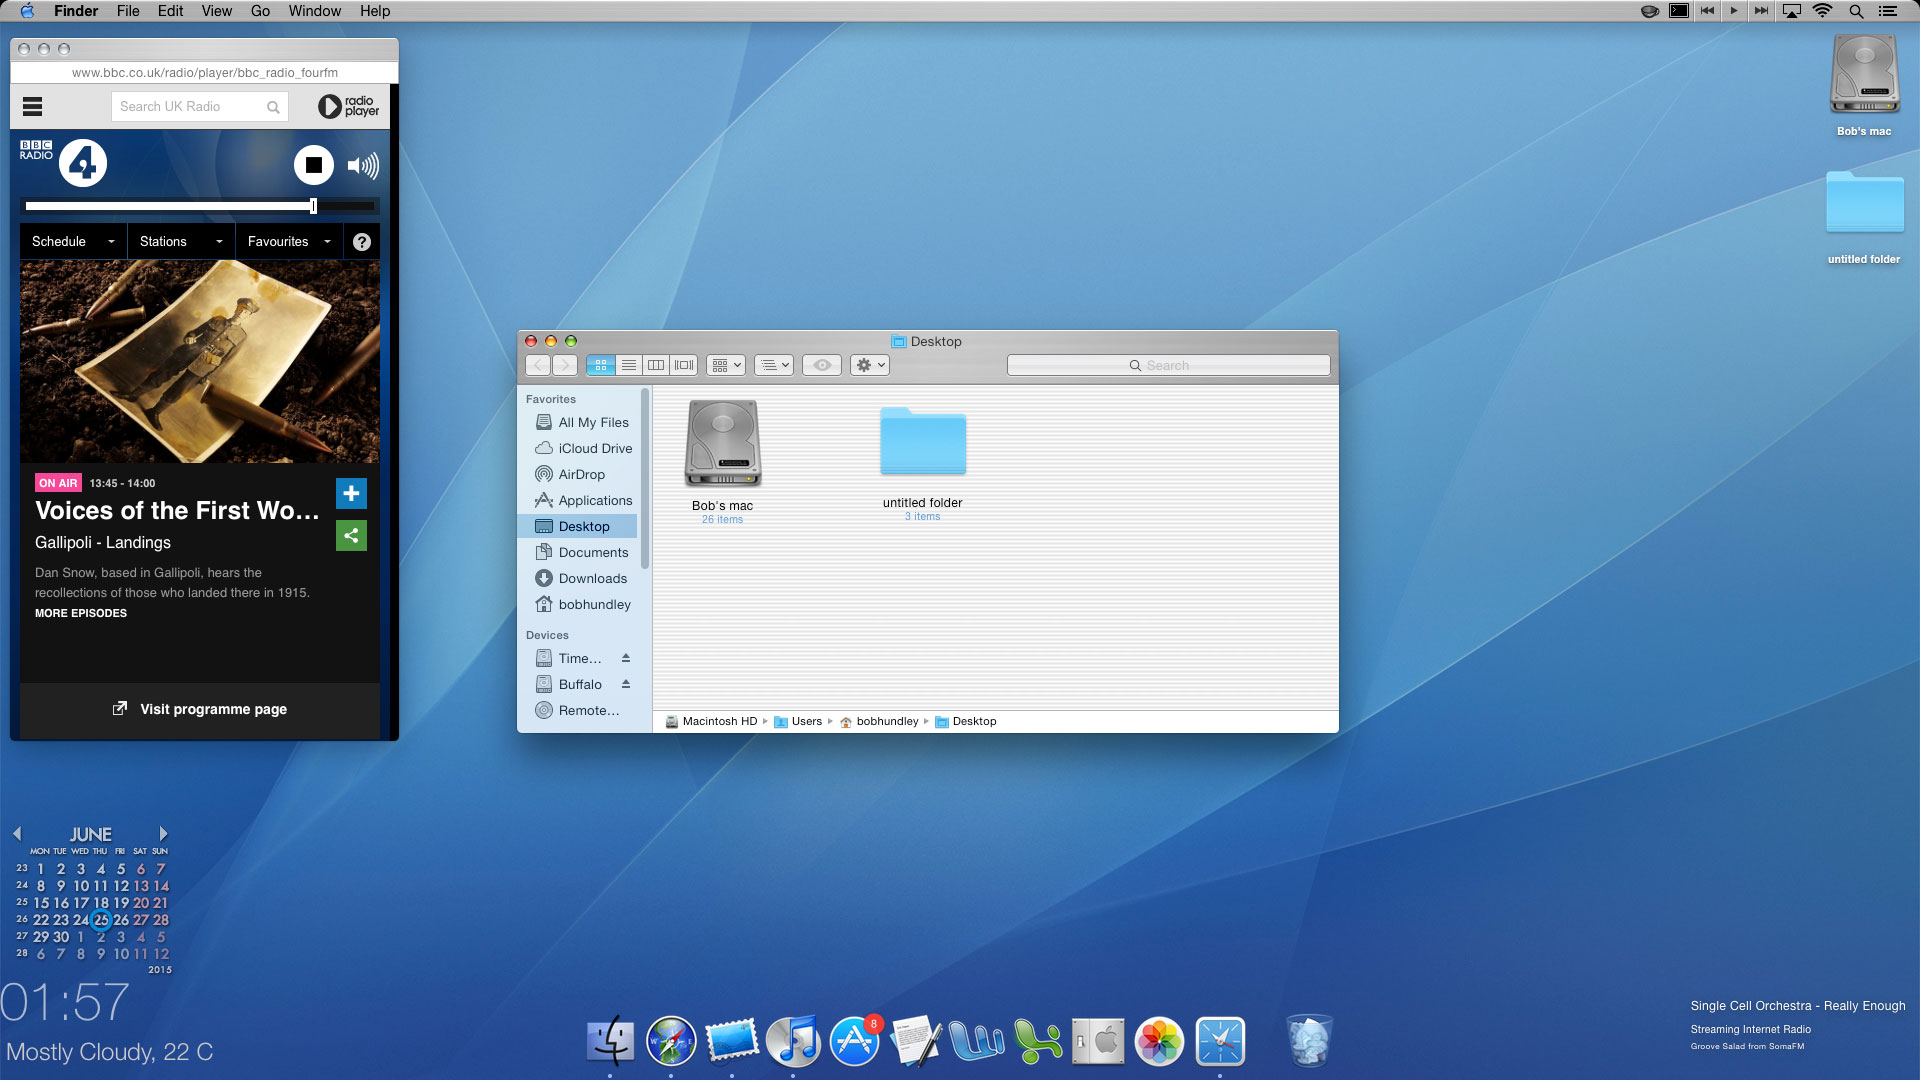The width and height of the screenshot is (1920, 1080).
Task: Click the Volume/Speaker icon on Radio Player
Action: [363, 165]
